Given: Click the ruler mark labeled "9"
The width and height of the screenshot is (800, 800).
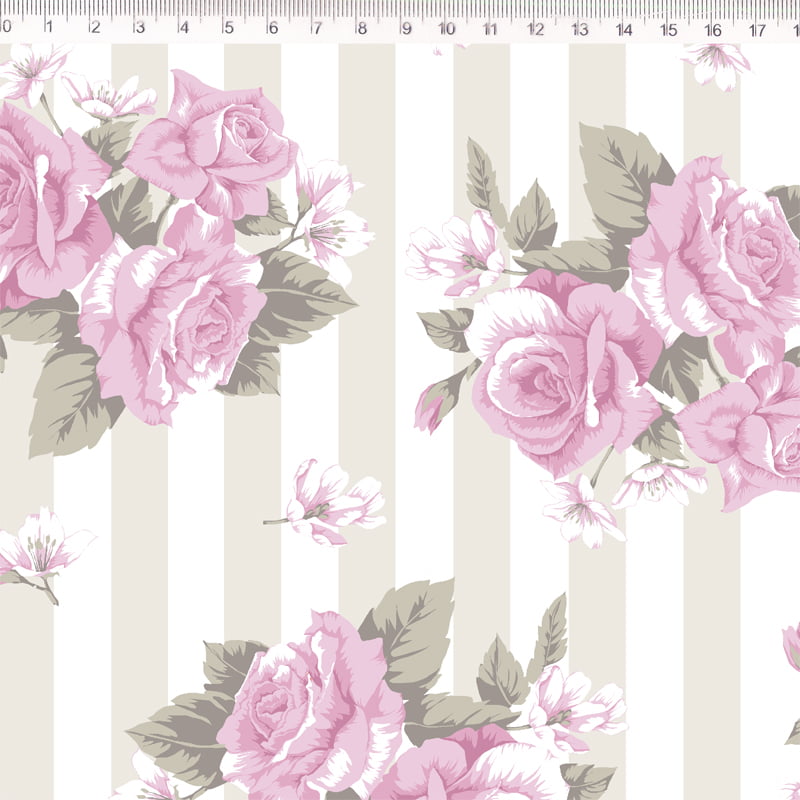Looking at the screenshot, I should [406, 29].
